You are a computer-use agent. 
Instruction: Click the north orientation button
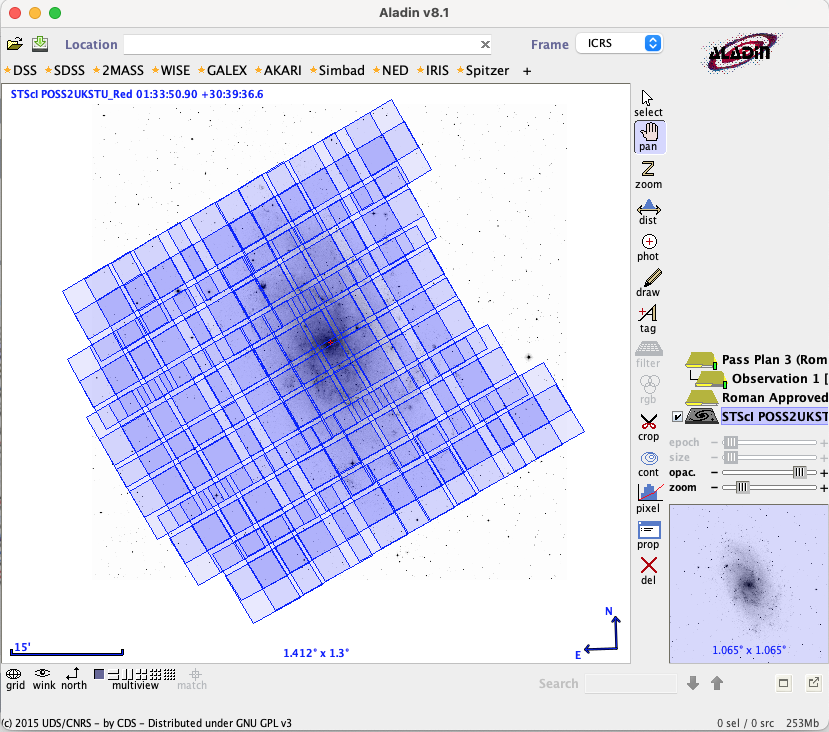(x=73, y=677)
